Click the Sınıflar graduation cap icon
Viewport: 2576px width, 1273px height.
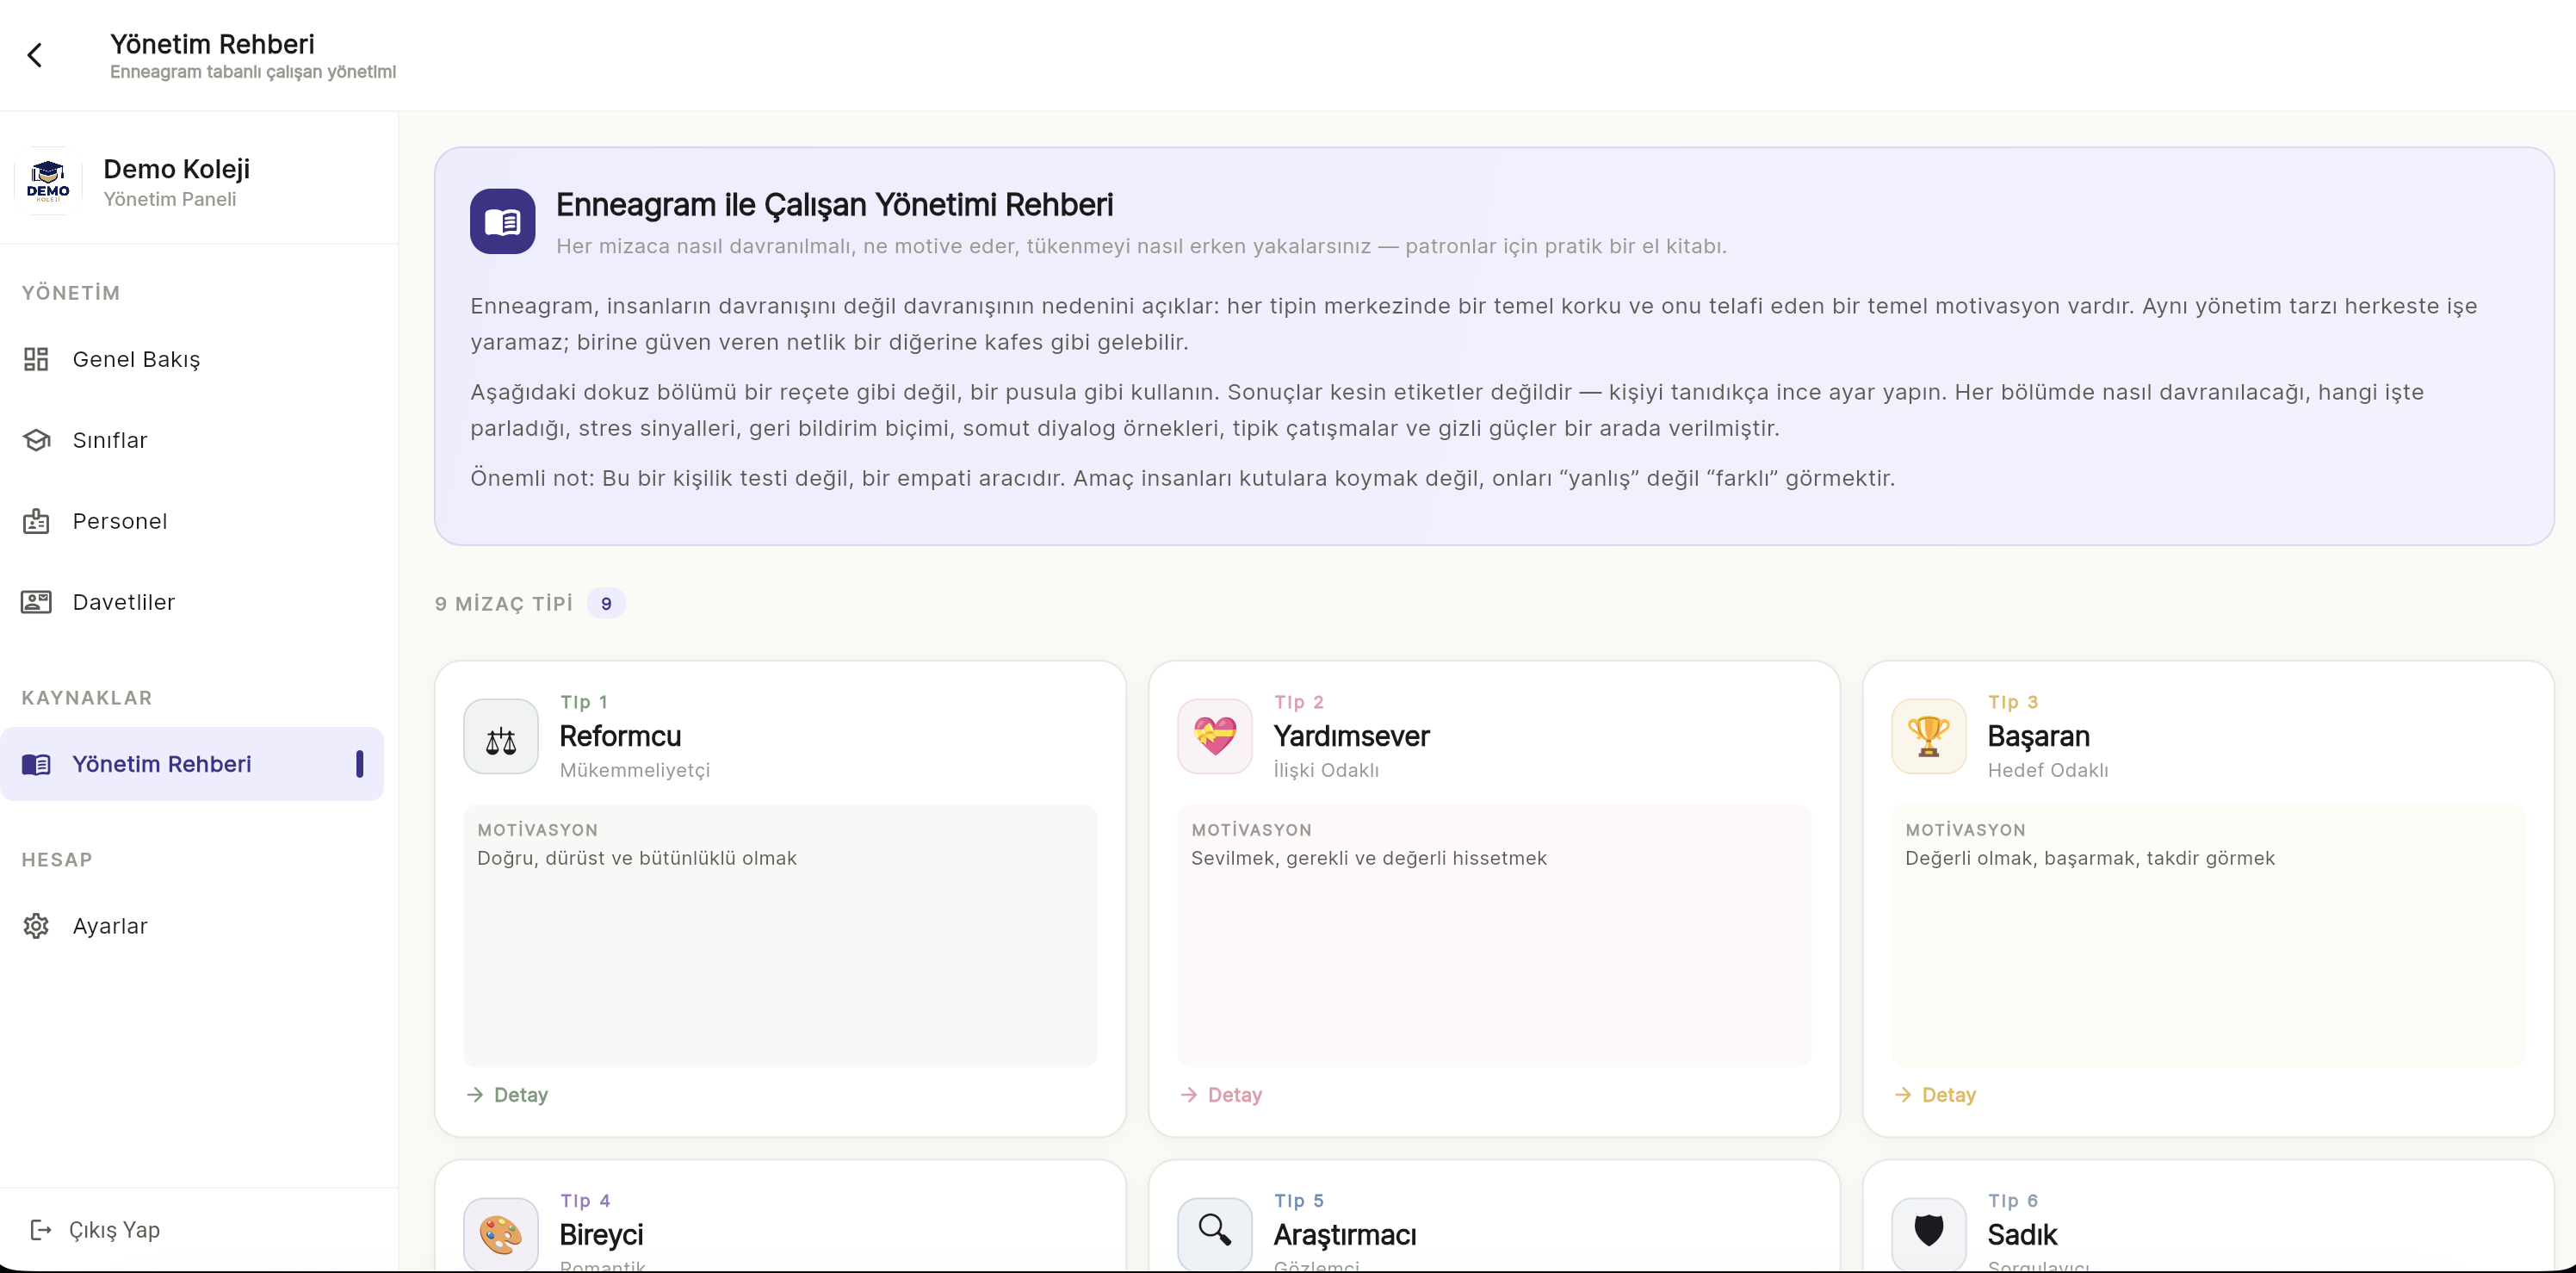36,440
